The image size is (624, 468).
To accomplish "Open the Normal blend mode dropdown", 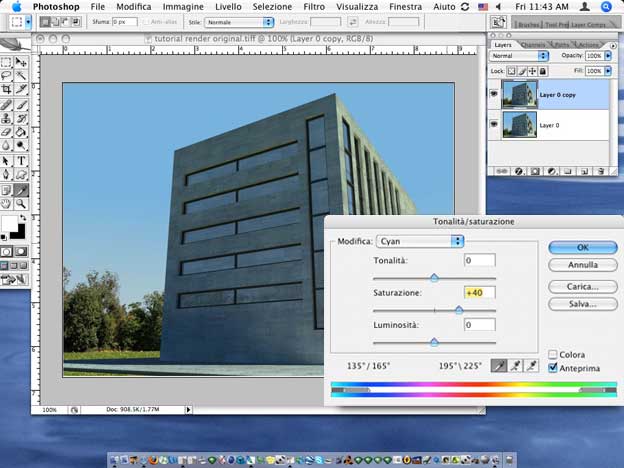I will point(520,57).
